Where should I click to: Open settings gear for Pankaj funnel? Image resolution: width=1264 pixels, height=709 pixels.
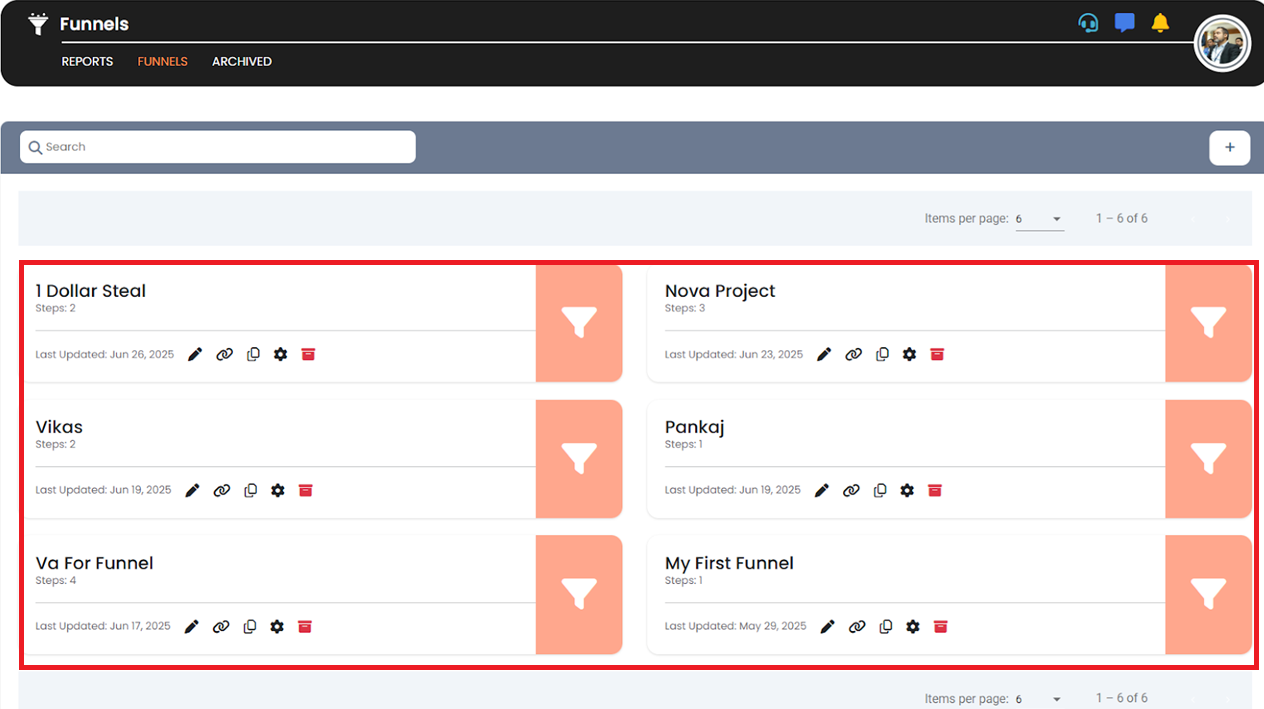pos(907,490)
